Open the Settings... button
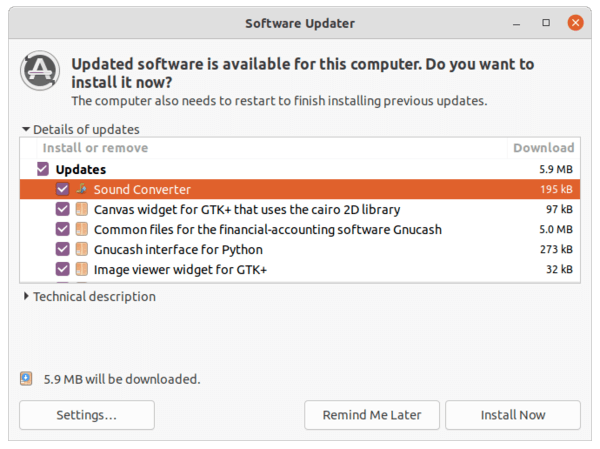This screenshot has width=600, height=449. coord(87,415)
